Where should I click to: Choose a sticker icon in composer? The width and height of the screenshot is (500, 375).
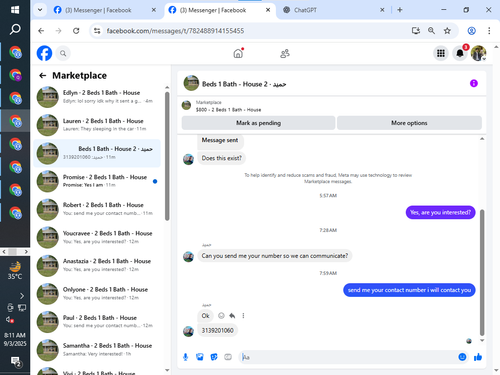214,357
